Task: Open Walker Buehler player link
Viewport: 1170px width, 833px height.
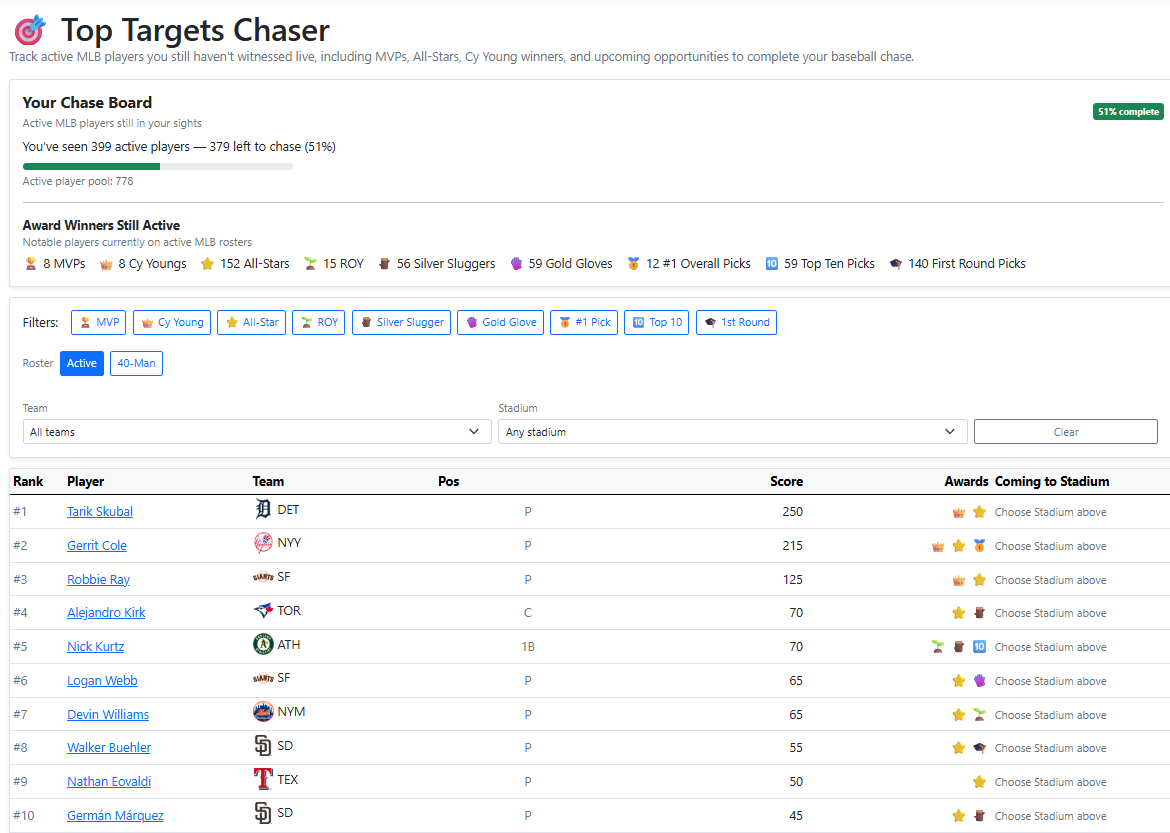Action: point(109,748)
